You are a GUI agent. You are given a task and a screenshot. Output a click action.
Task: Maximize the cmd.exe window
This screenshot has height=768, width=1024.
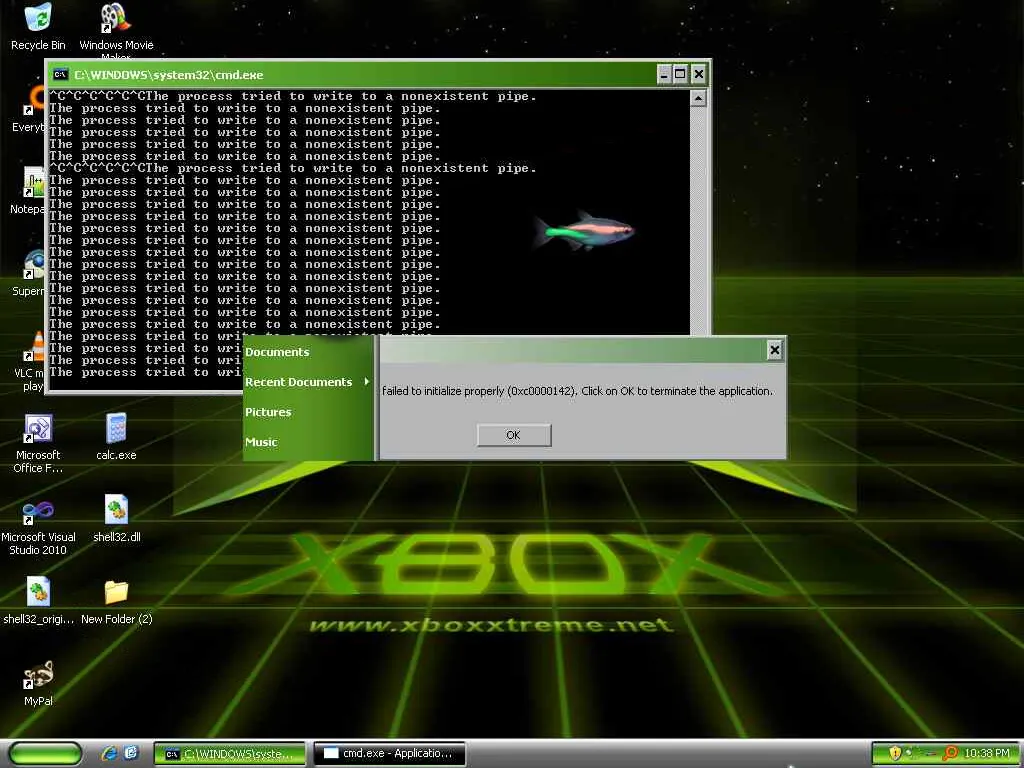[x=680, y=74]
